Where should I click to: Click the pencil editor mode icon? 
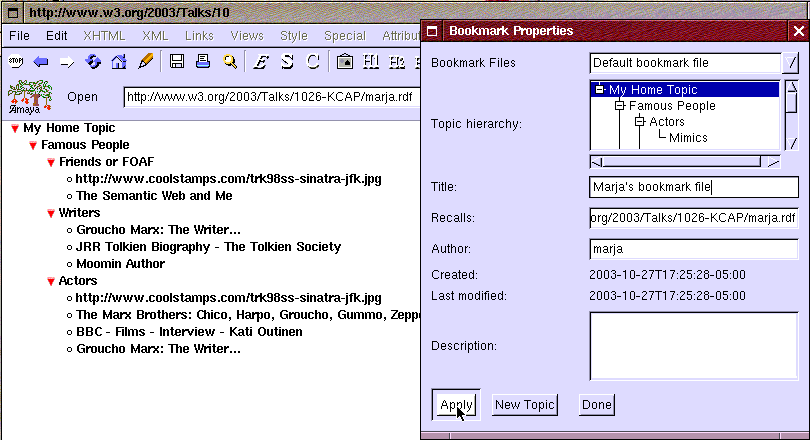pyautogui.click(x=146, y=62)
